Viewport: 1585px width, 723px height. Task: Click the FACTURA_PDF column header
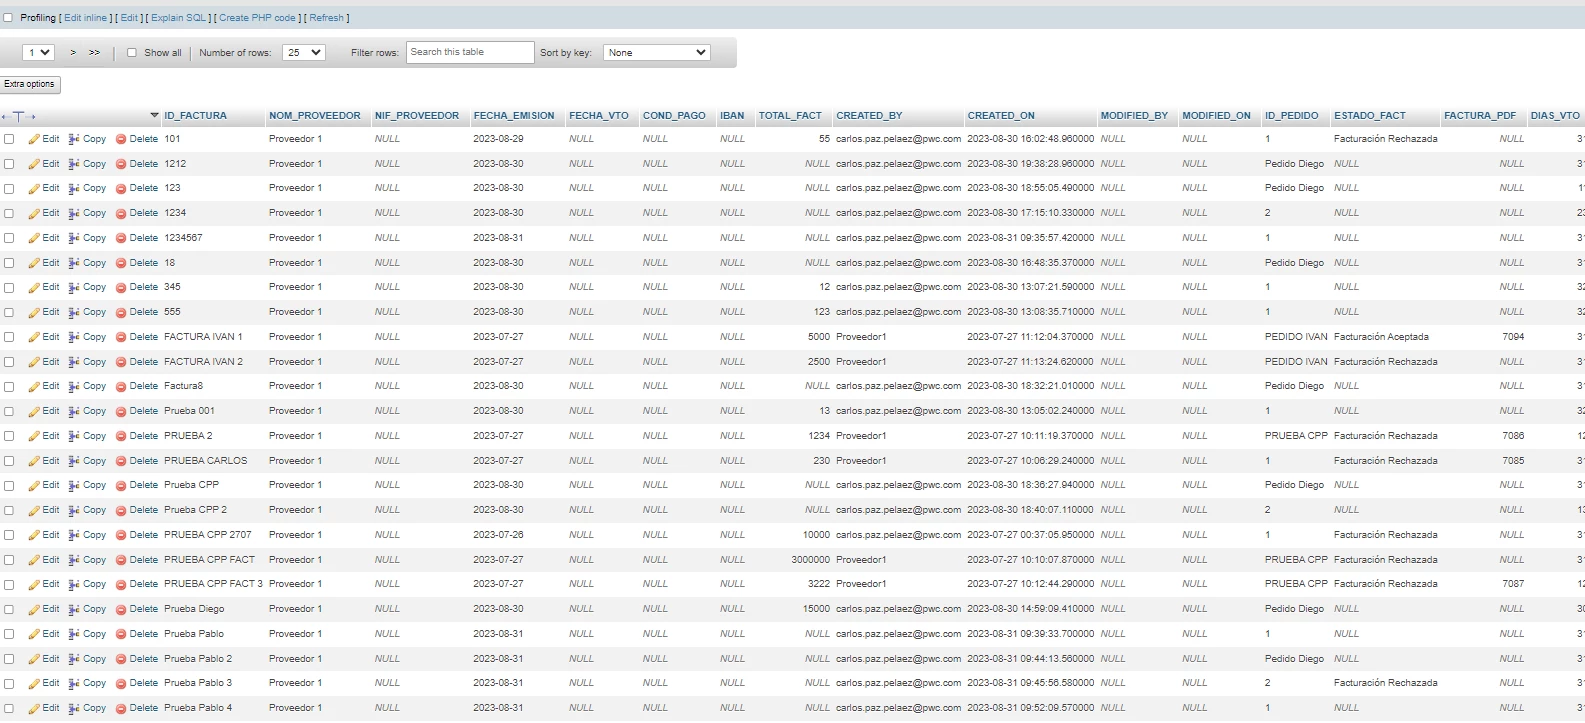(x=1480, y=116)
